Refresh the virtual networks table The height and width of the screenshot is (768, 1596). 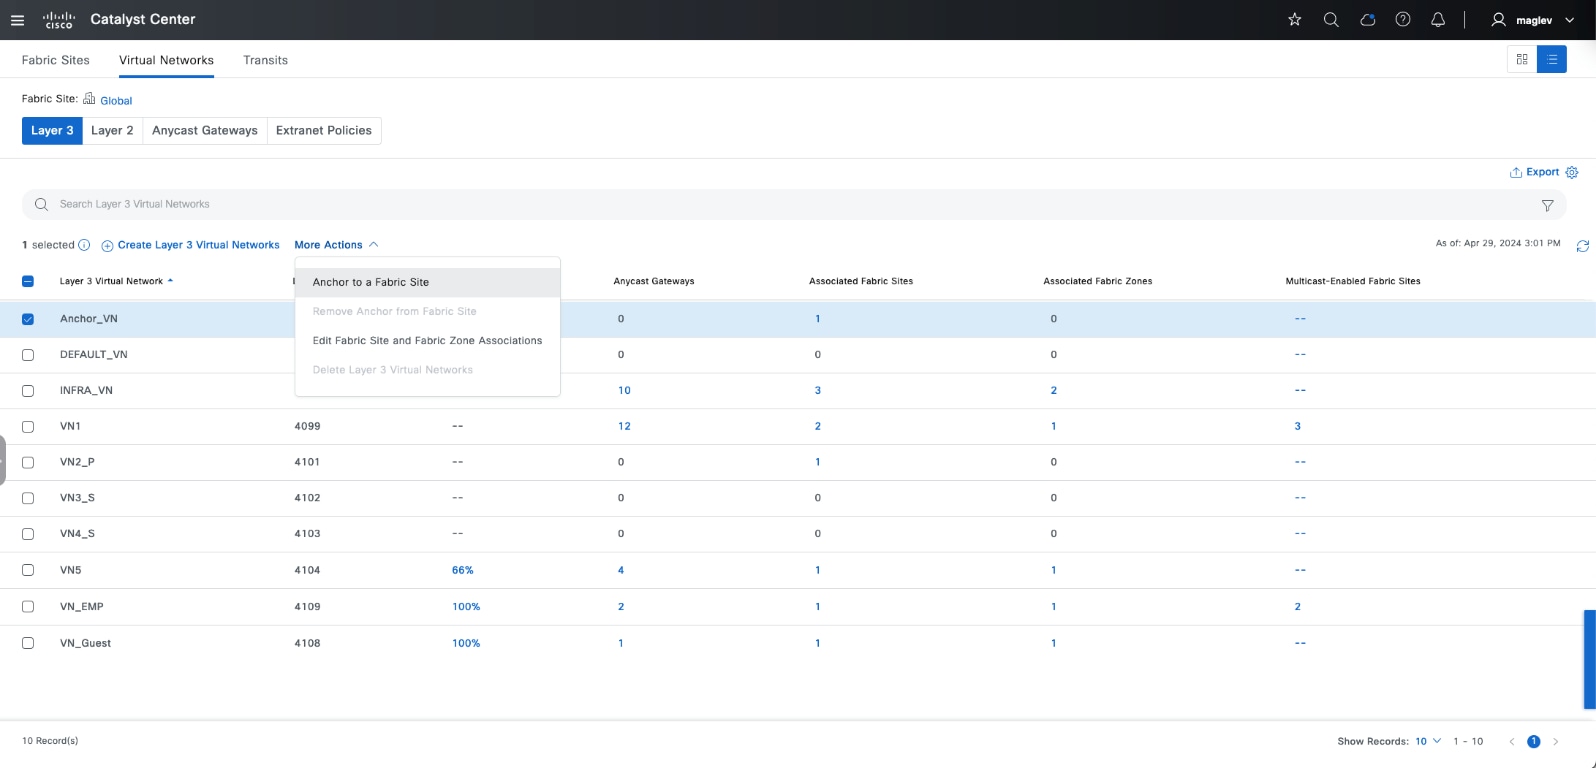[x=1582, y=246]
